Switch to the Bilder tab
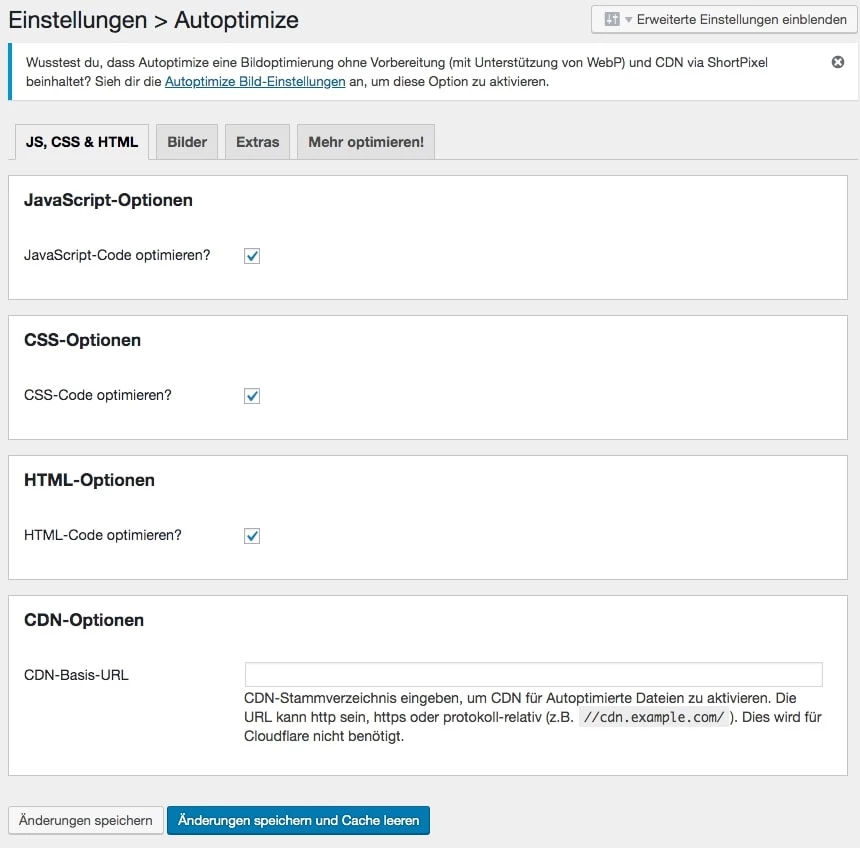Viewport: 860px width, 848px height. tap(187, 142)
